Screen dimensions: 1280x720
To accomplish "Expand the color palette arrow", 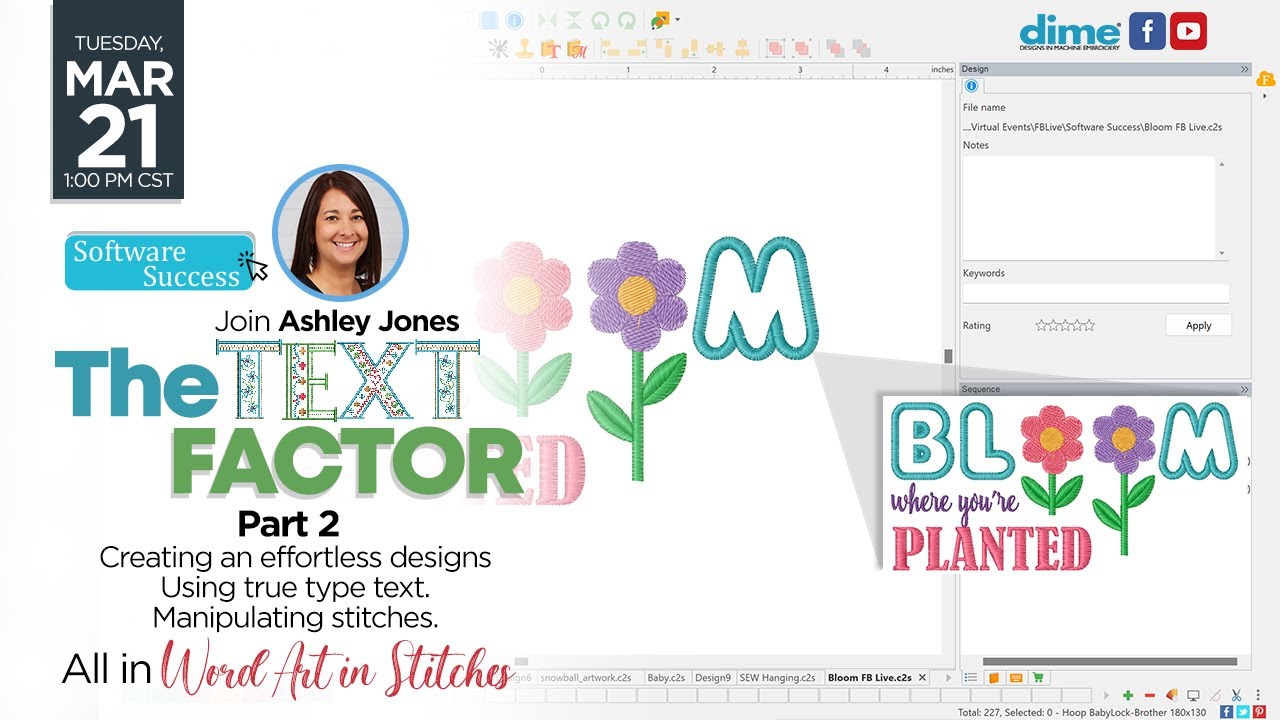I will click(1107, 695).
